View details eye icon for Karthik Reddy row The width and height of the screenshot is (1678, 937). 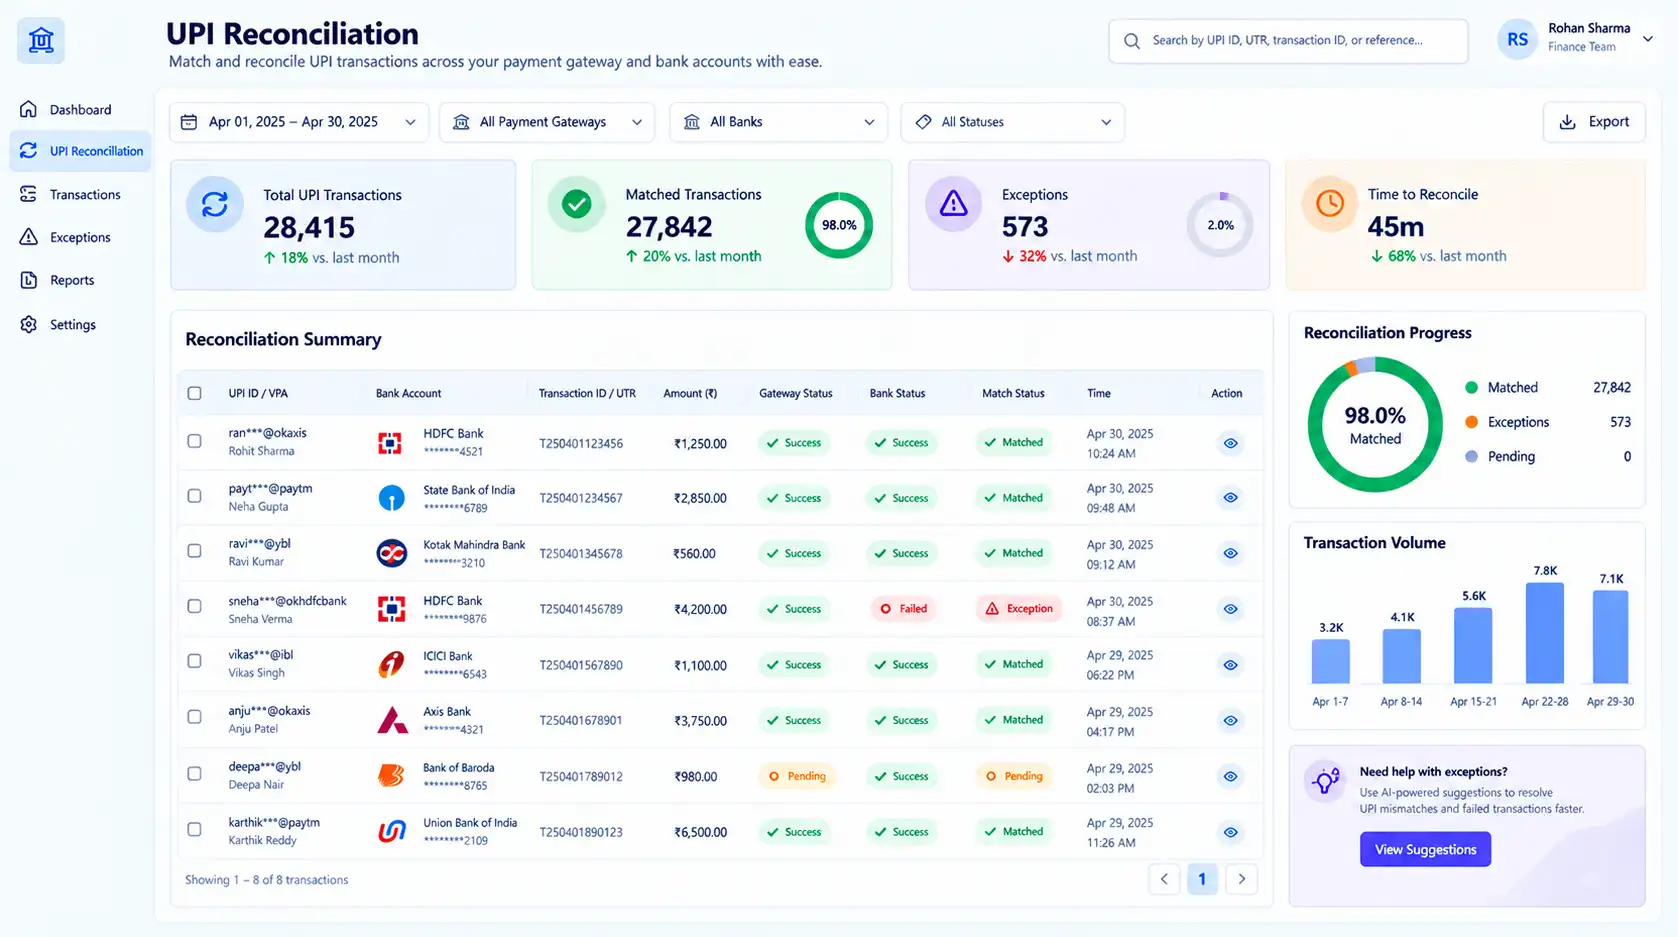click(1230, 832)
